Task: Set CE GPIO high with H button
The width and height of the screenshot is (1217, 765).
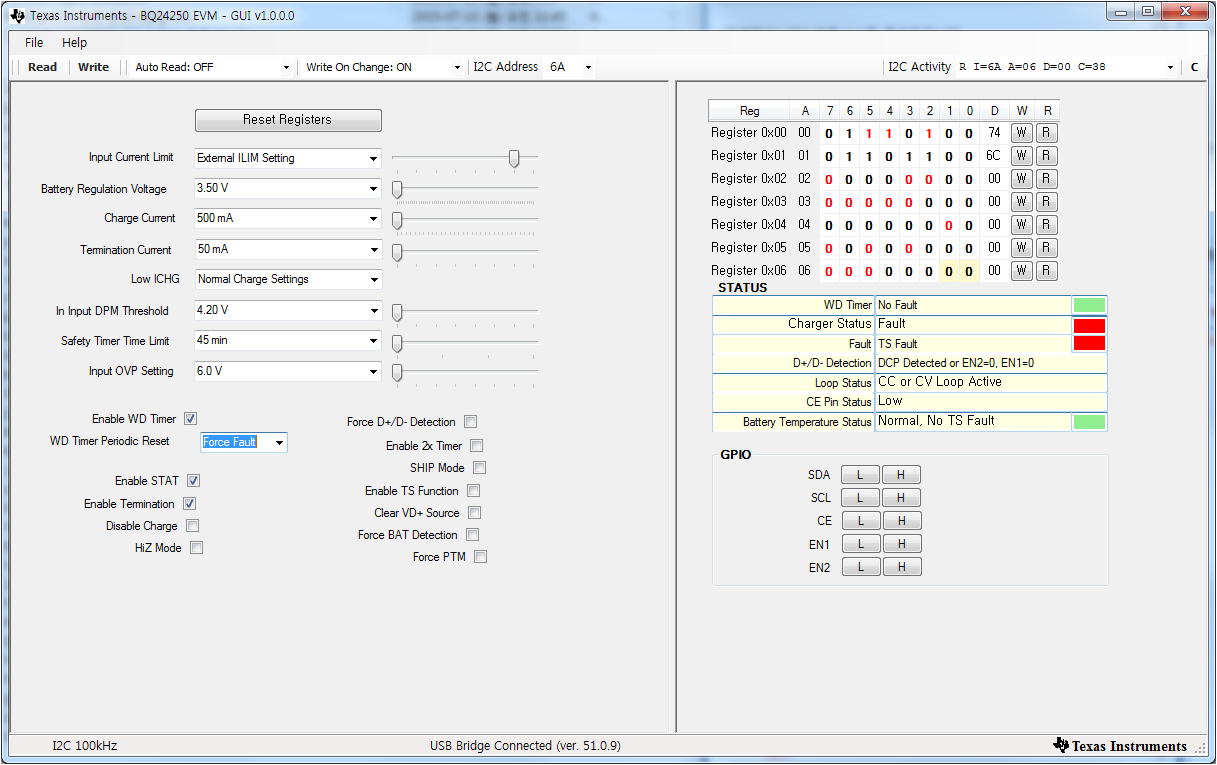Action: 901,521
